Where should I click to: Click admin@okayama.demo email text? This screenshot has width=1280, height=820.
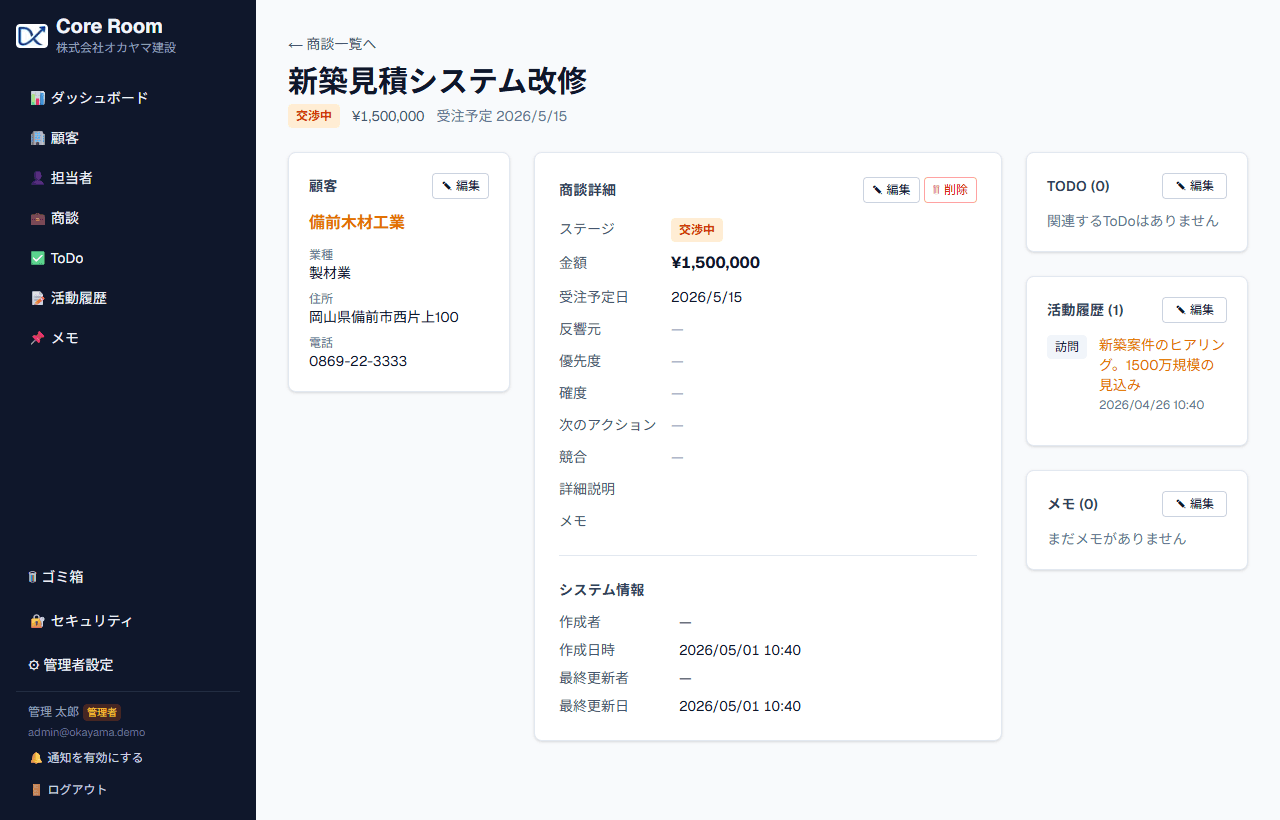pos(87,732)
